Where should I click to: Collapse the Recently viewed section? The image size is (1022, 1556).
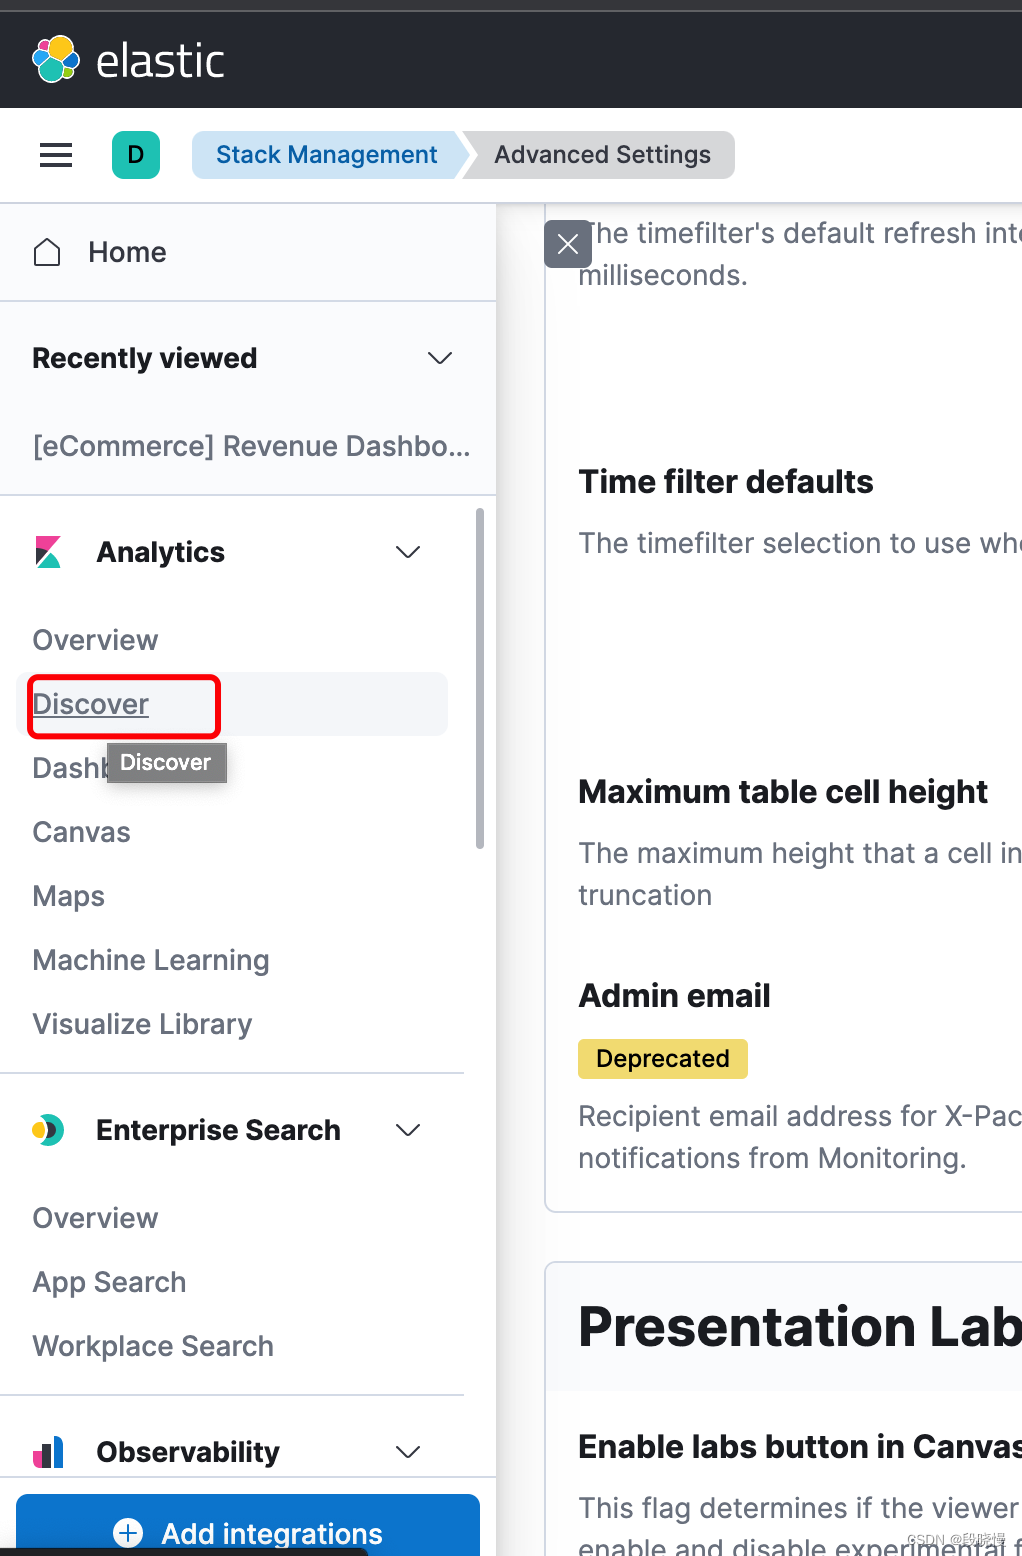[440, 358]
